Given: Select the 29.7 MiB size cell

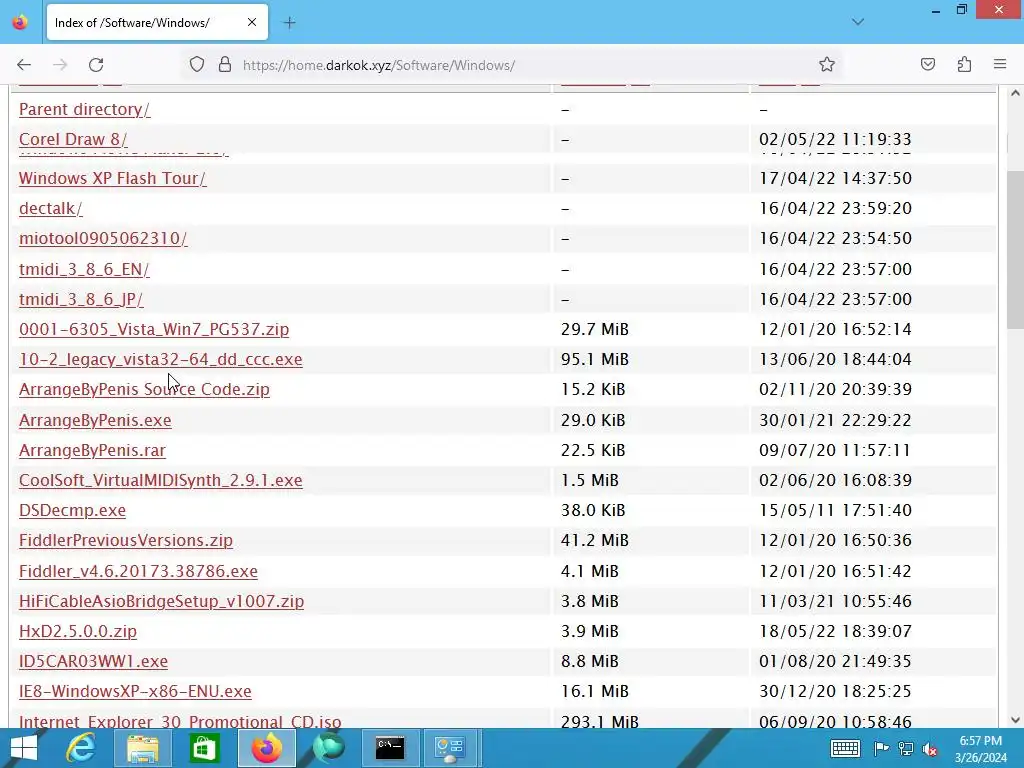Looking at the screenshot, I should point(595,328).
